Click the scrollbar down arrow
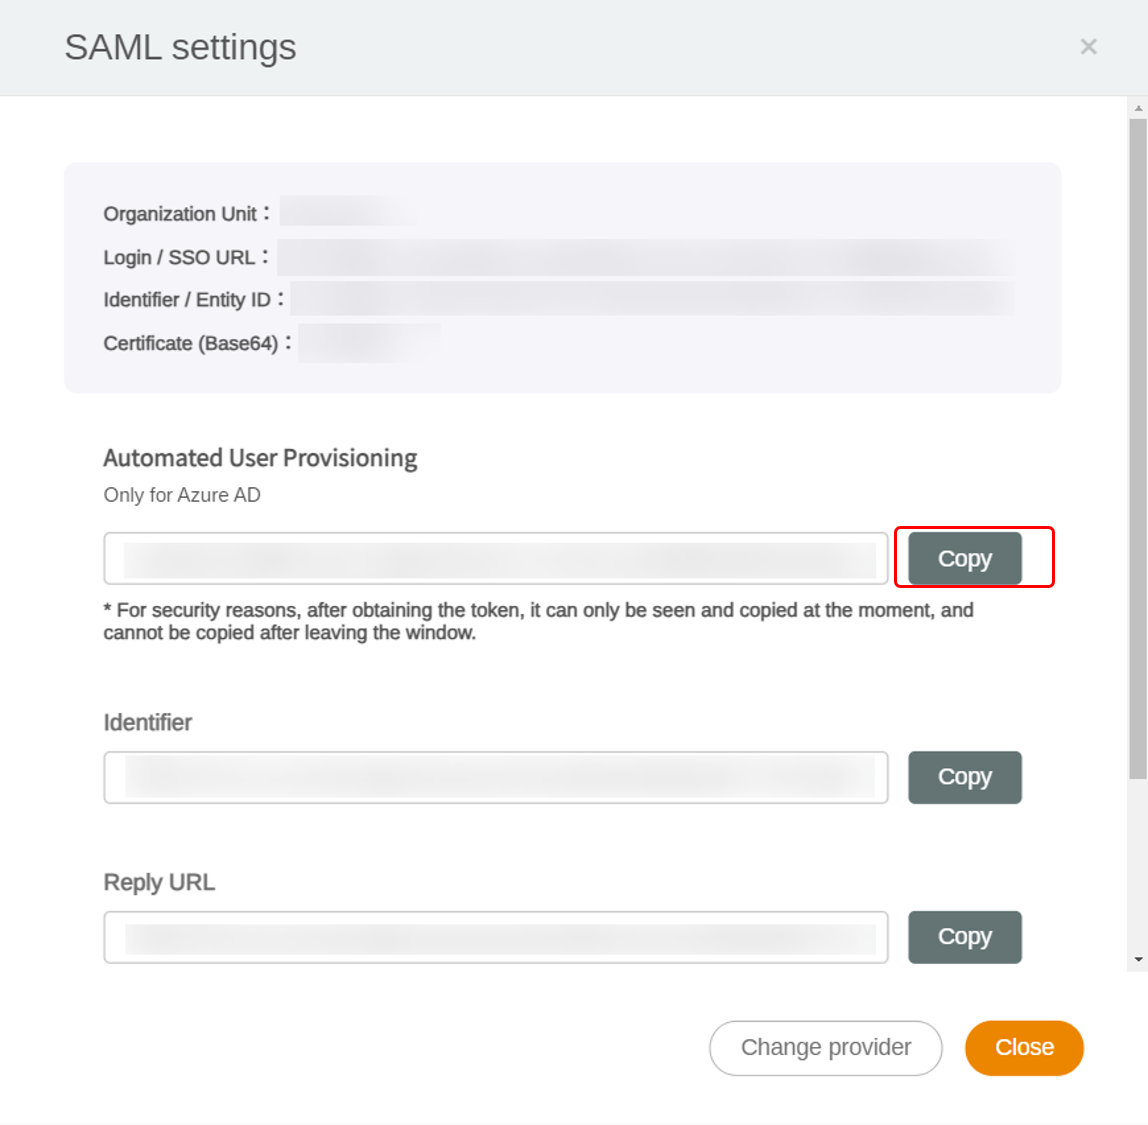The height and width of the screenshot is (1125, 1148). pyautogui.click(x=1138, y=960)
